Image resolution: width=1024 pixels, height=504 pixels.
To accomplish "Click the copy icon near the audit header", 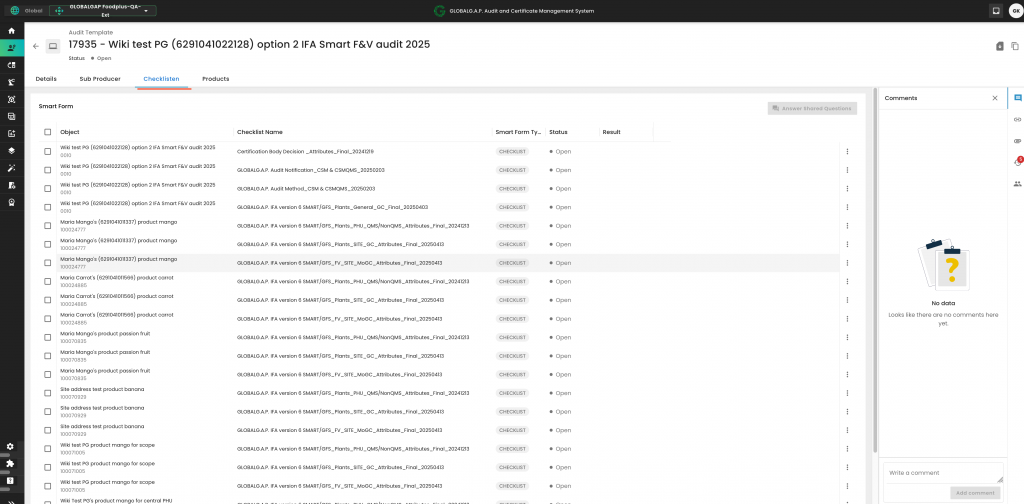I will click(x=1014, y=46).
